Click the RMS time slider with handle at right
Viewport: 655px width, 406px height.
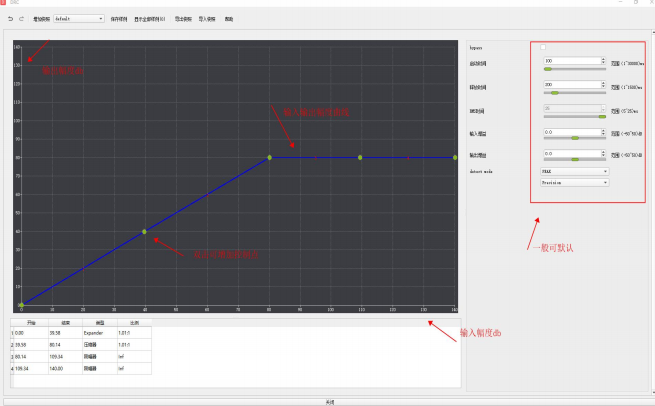coord(574,117)
